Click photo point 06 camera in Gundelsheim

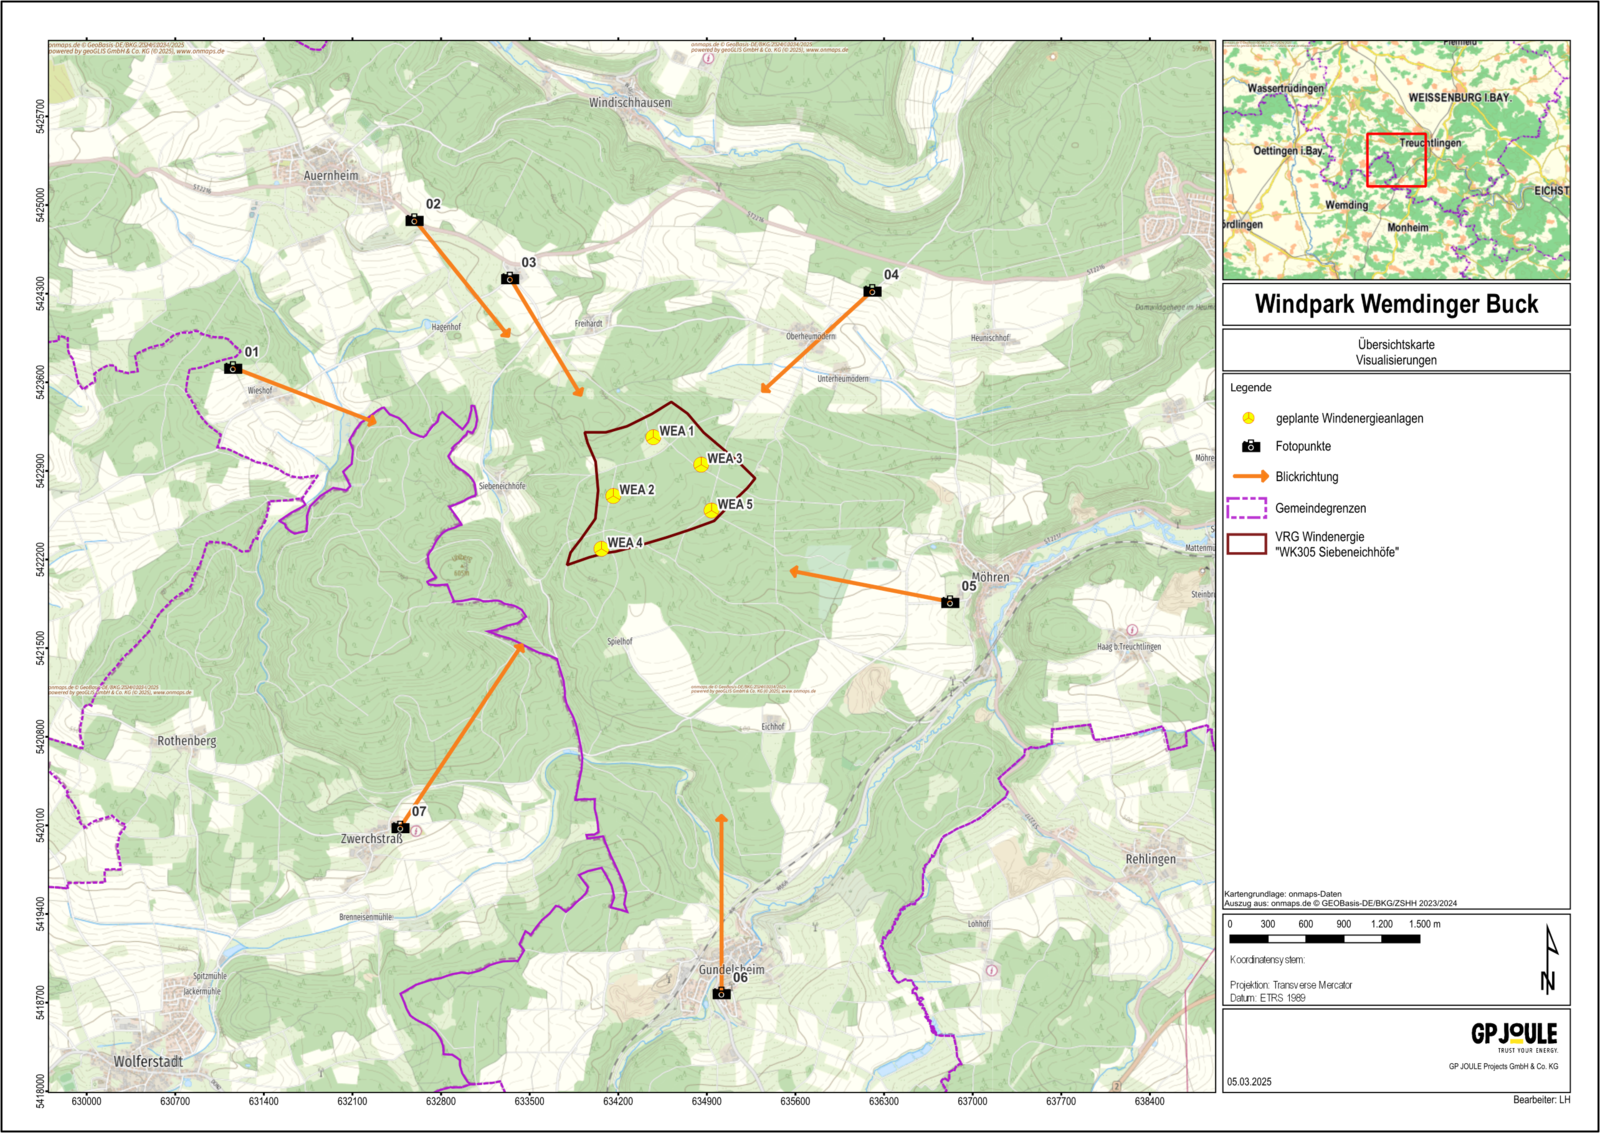tap(721, 993)
